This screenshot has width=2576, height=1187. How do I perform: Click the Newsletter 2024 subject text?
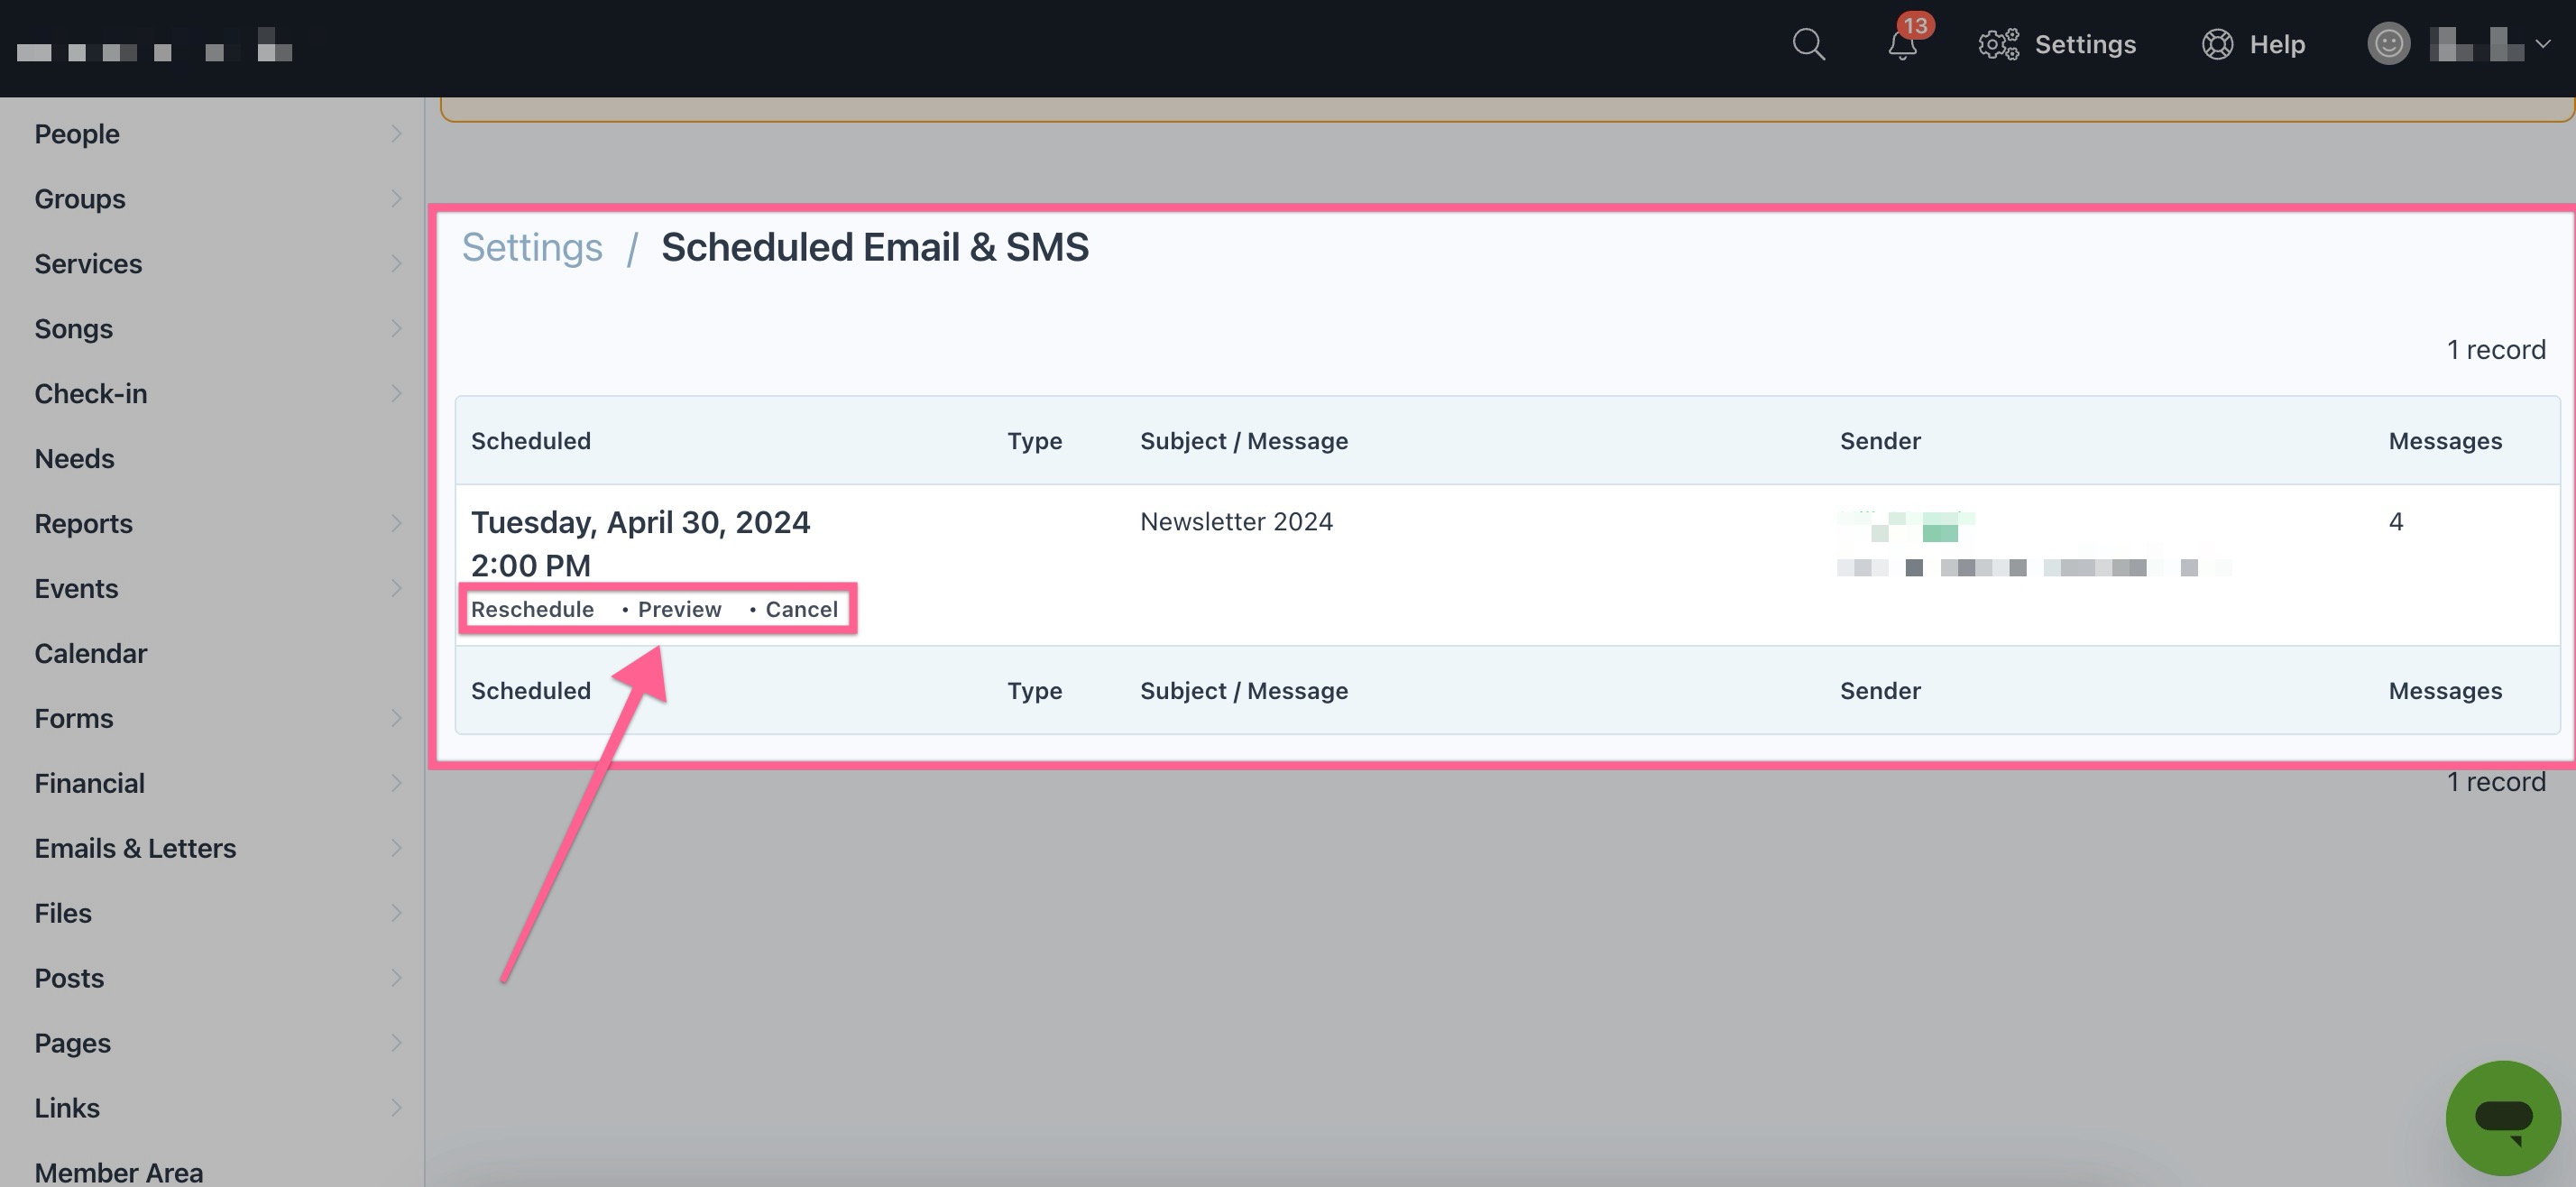click(x=1236, y=522)
